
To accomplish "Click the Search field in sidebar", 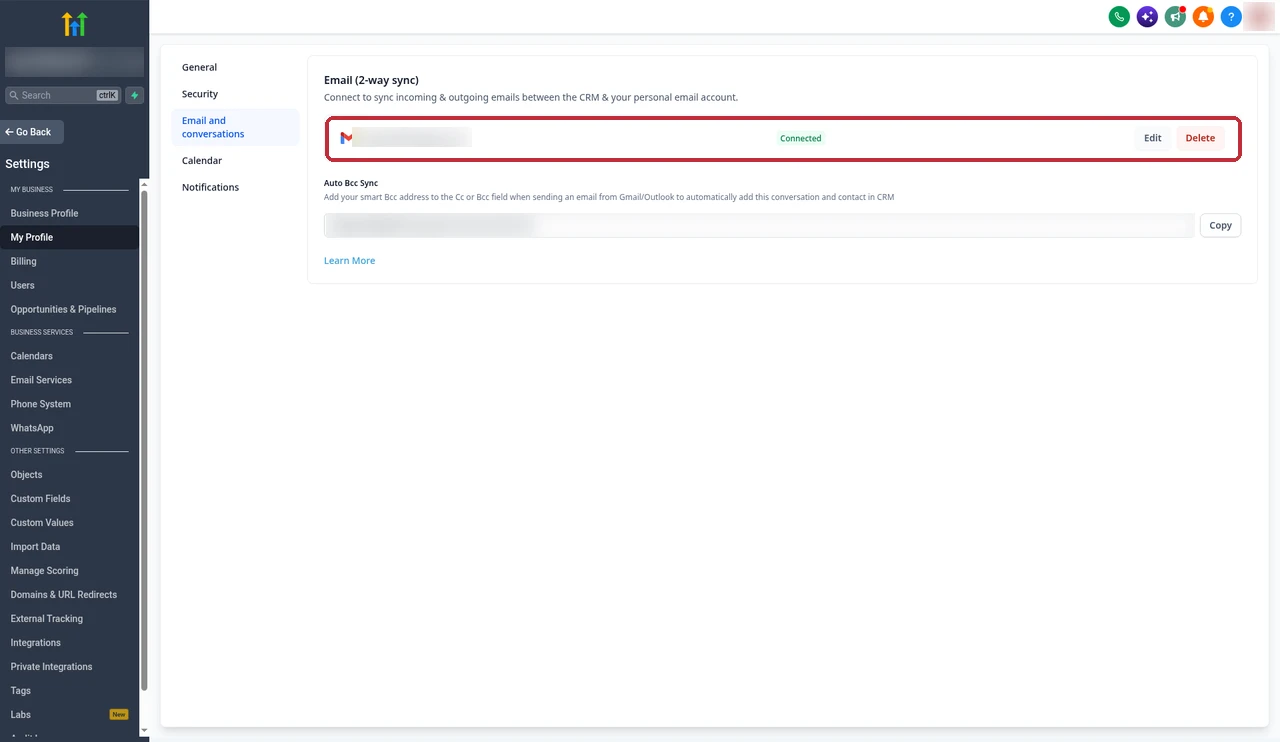I will click(63, 95).
